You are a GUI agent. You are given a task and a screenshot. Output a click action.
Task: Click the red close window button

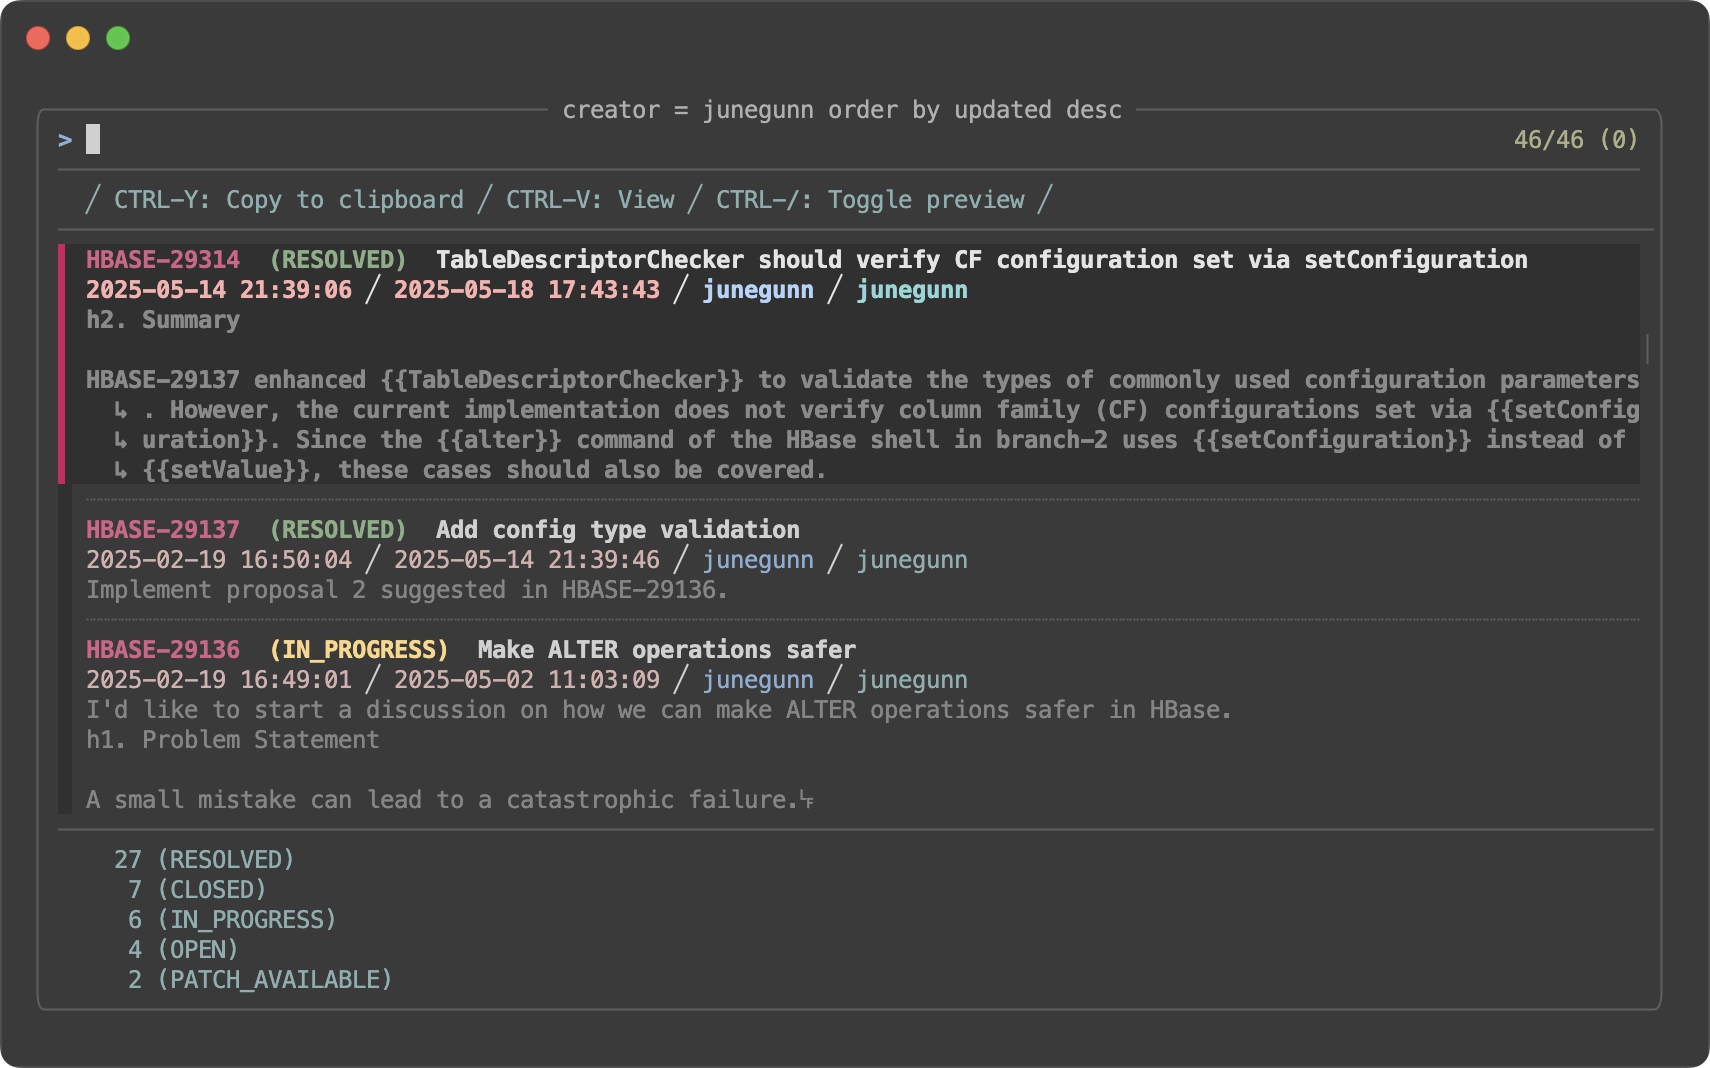tap(38, 38)
